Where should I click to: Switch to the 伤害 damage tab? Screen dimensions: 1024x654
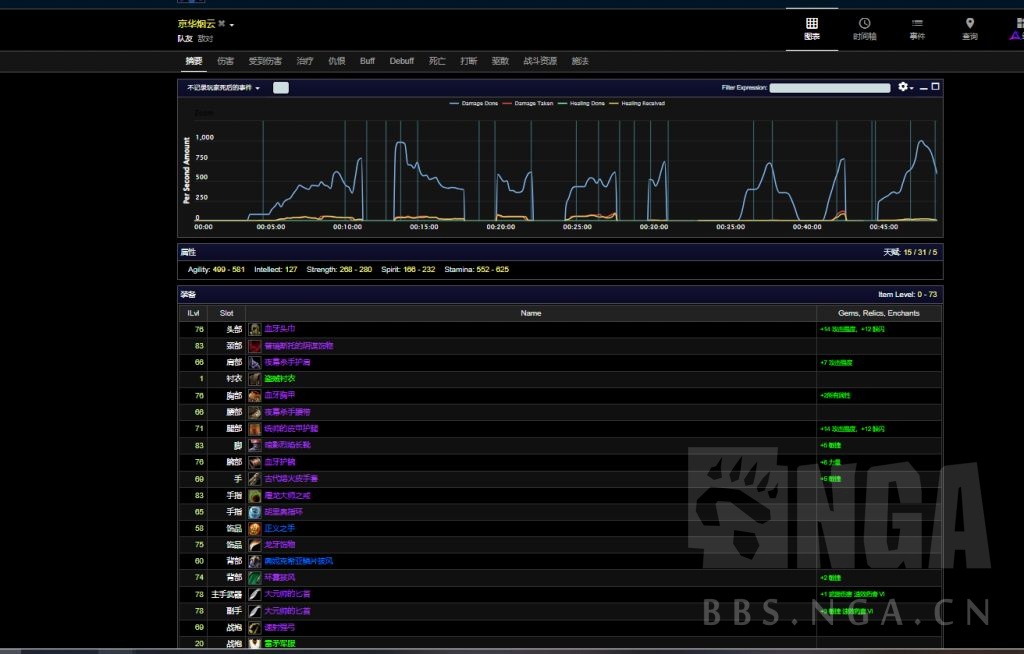pyautogui.click(x=225, y=61)
